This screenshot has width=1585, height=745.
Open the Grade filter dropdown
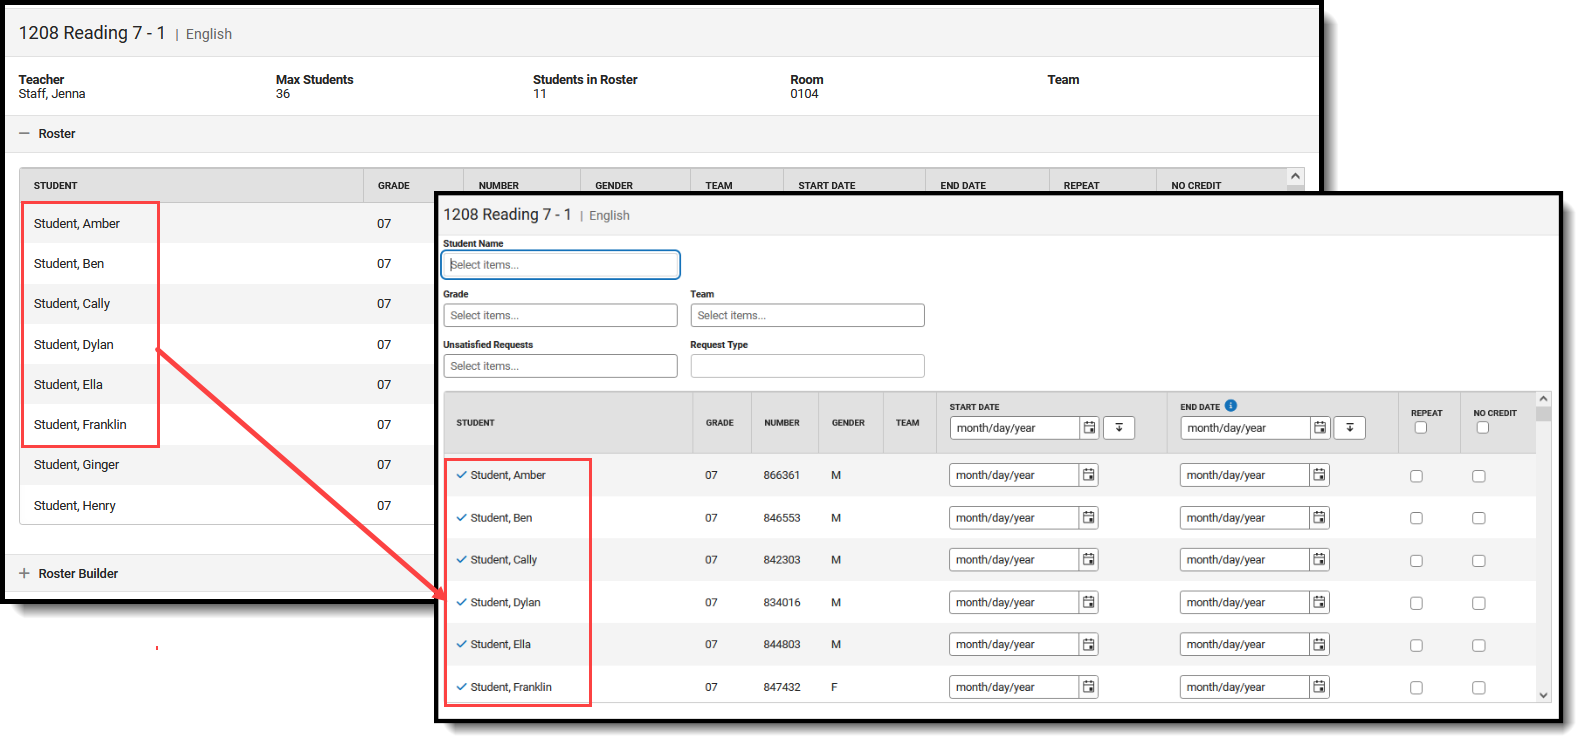coord(560,315)
